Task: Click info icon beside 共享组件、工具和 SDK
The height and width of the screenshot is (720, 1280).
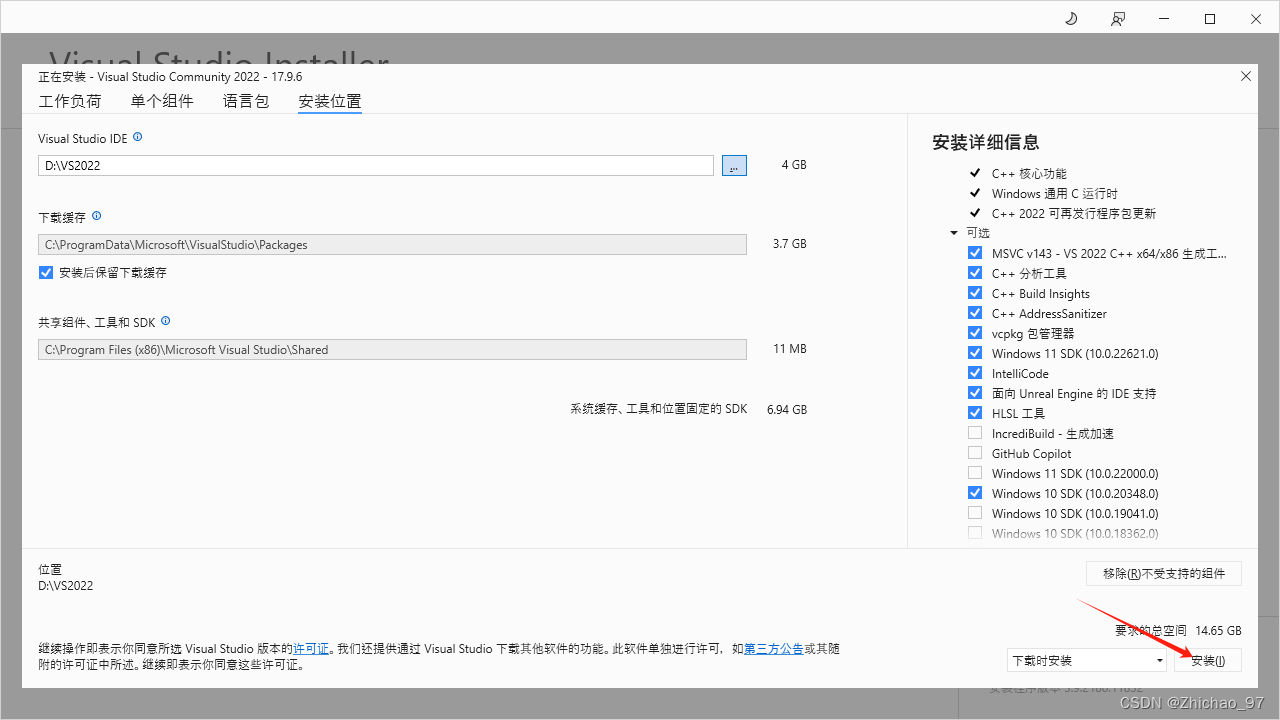Action: (166, 321)
